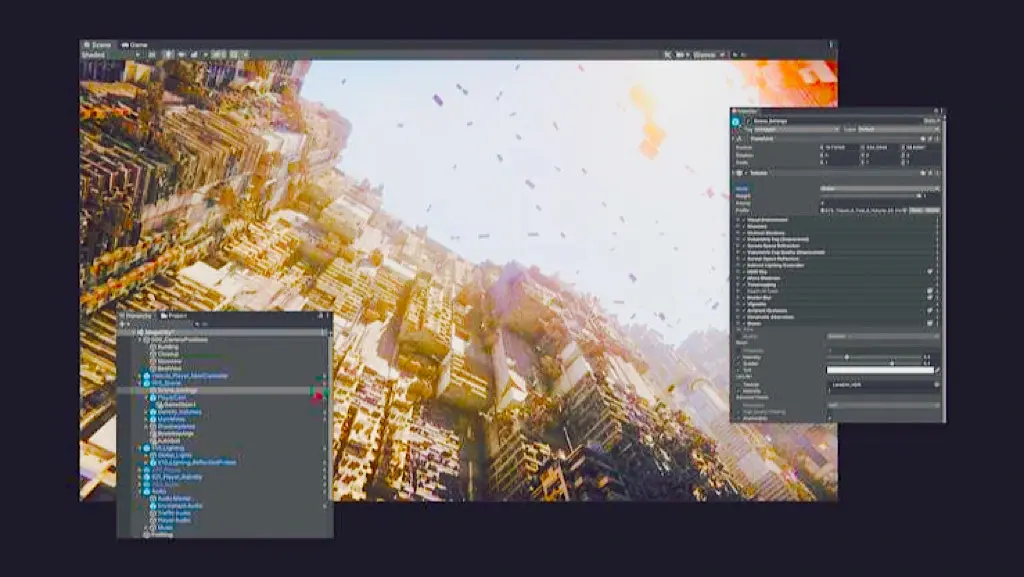Open the Tag dropdown in Inspector
The height and width of the screenshot is (577, 1024).
[x=797, y=129]
